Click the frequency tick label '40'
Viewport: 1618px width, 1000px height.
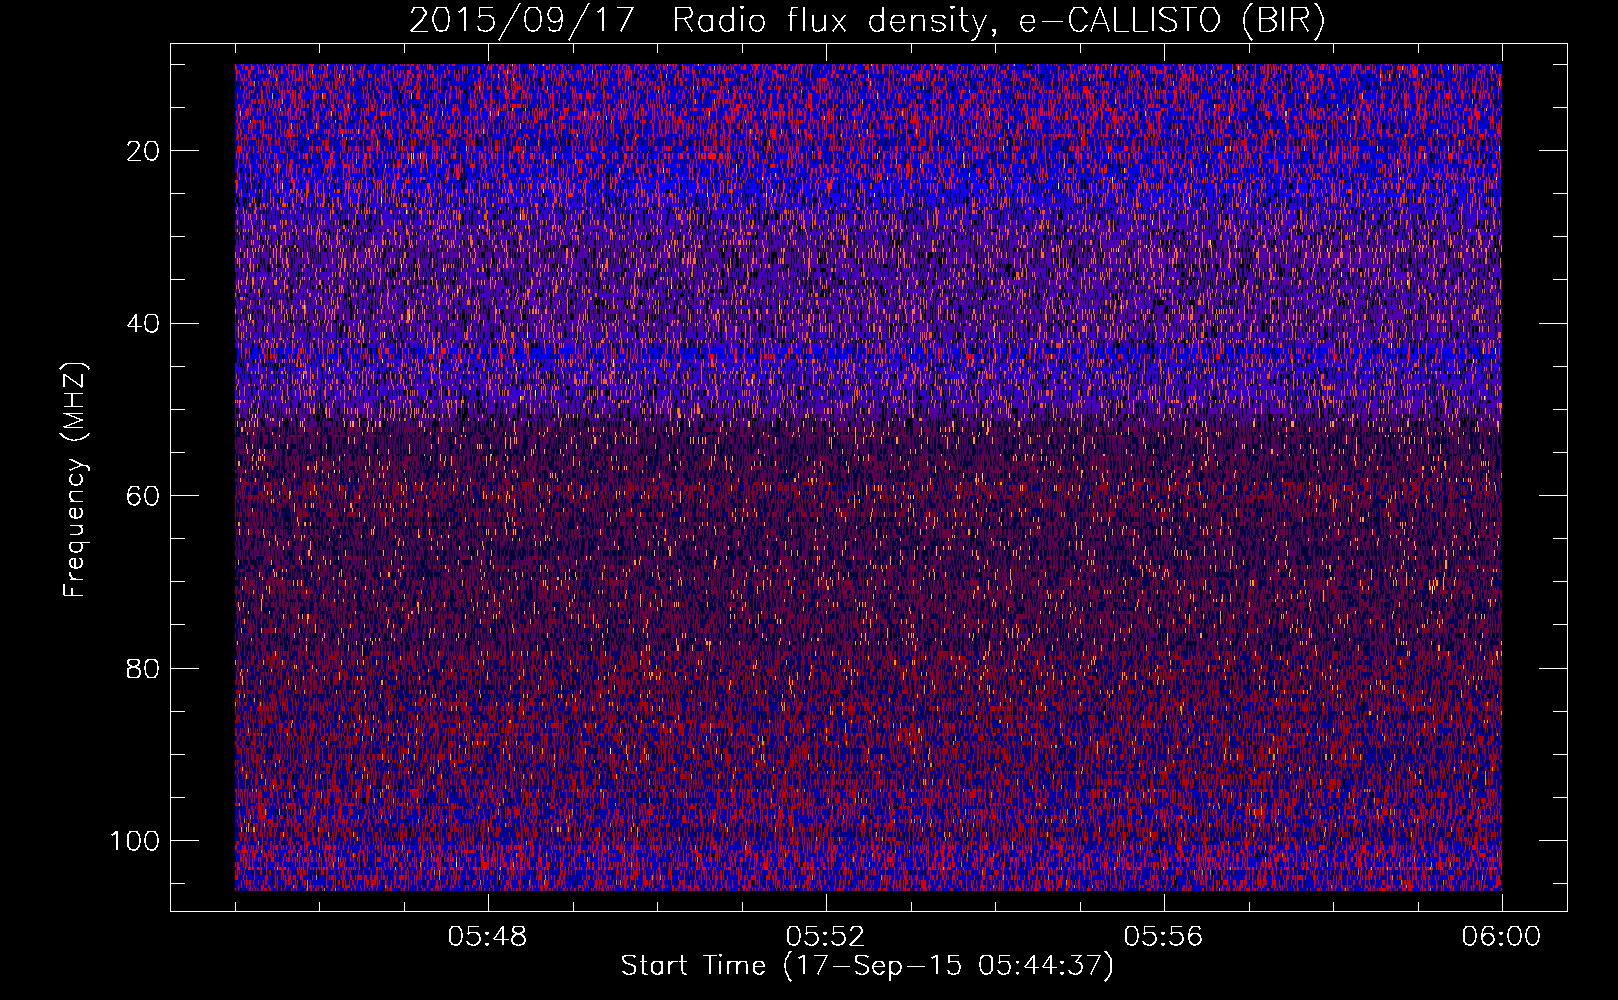pyautogui.click(x=144, y=324)
